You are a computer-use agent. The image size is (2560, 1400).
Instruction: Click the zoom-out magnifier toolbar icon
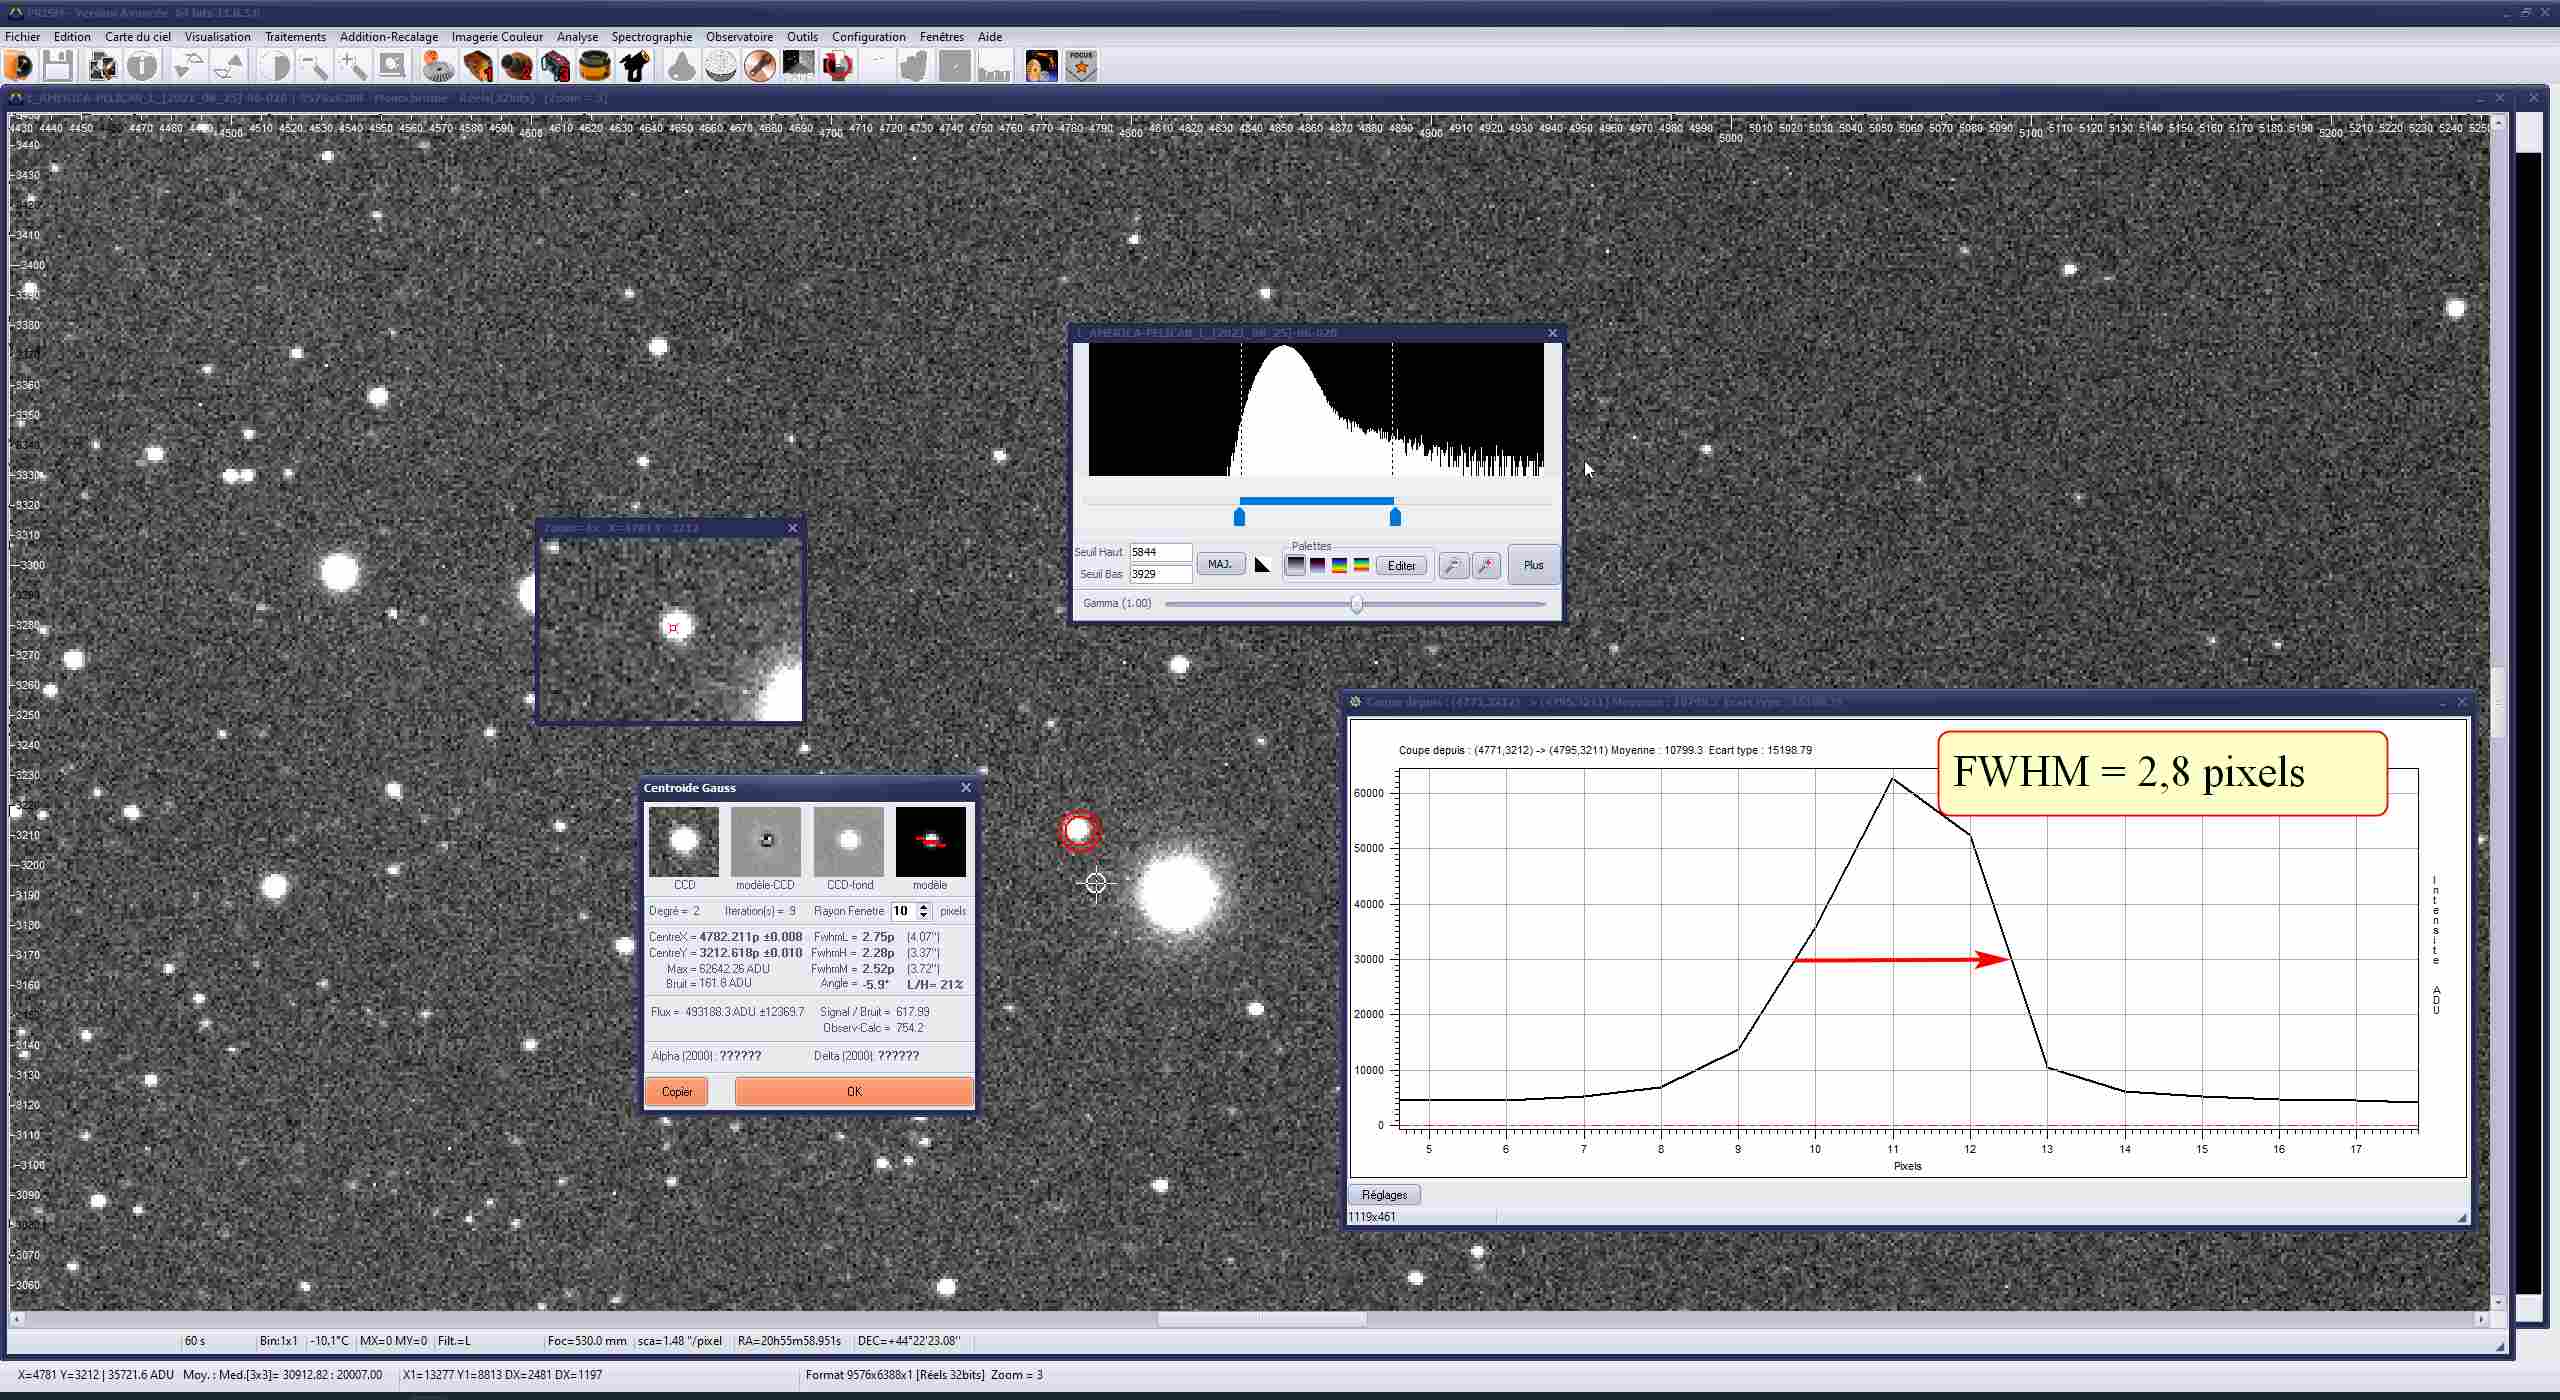[313, 67]
